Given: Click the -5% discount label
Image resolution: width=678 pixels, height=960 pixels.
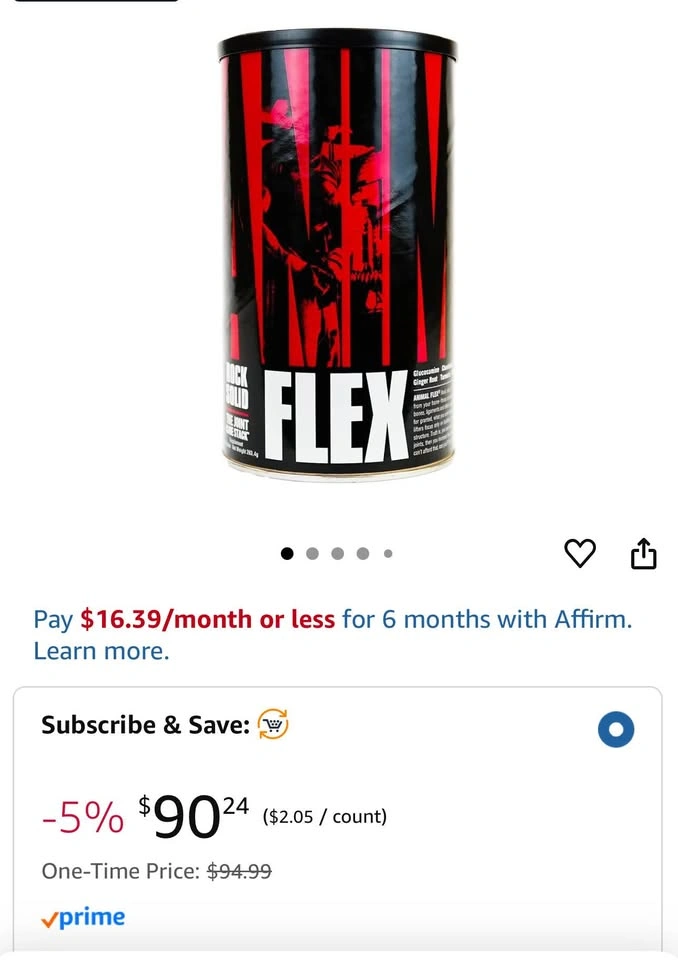Looking at the screenshot, I should tap(83, 818).
